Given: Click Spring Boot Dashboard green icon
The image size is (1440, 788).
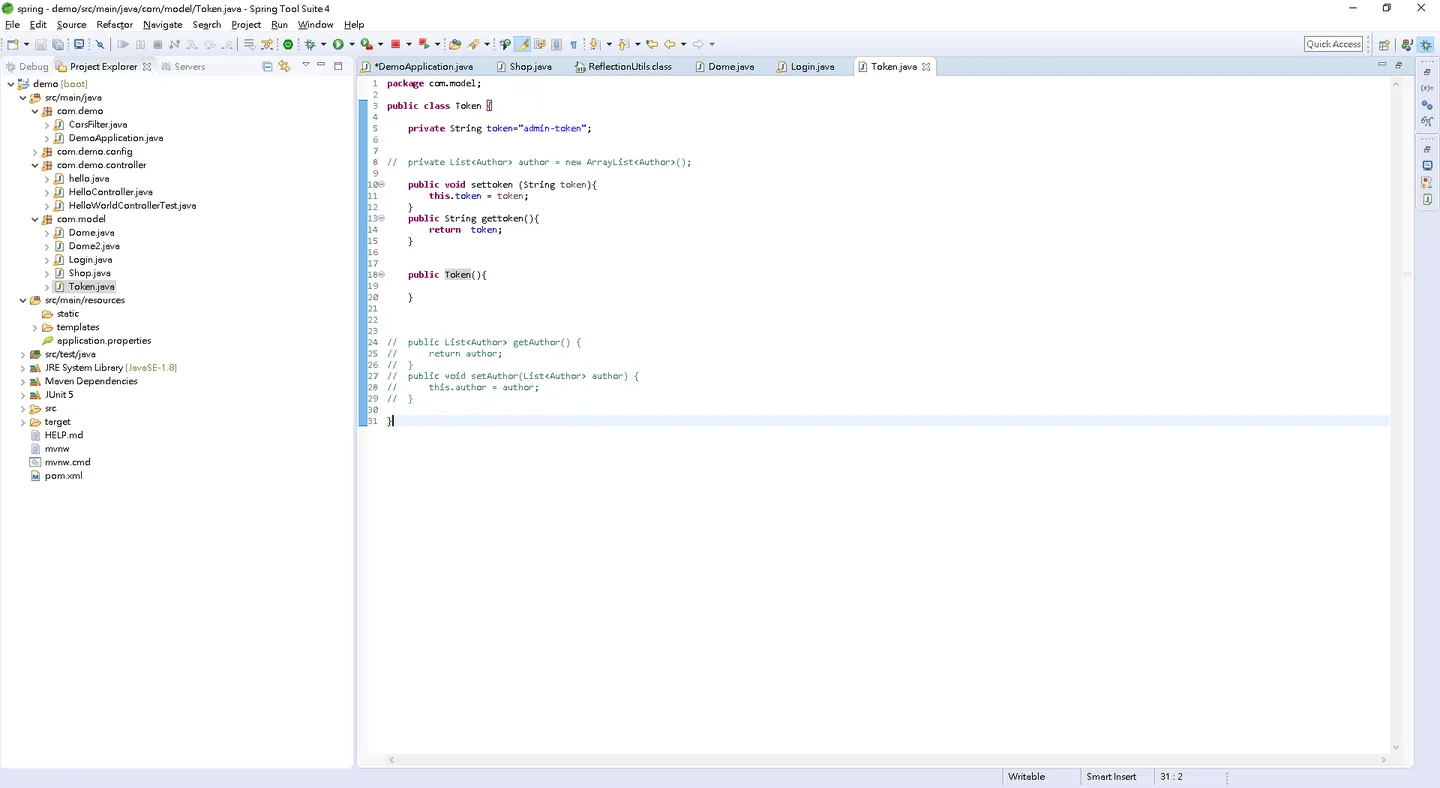Looking at the screenshot, I should tap(288, 44).
